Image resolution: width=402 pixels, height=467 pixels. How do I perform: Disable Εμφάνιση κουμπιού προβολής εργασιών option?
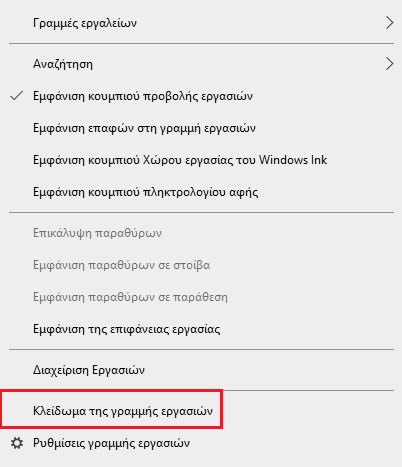coord(201,96)
